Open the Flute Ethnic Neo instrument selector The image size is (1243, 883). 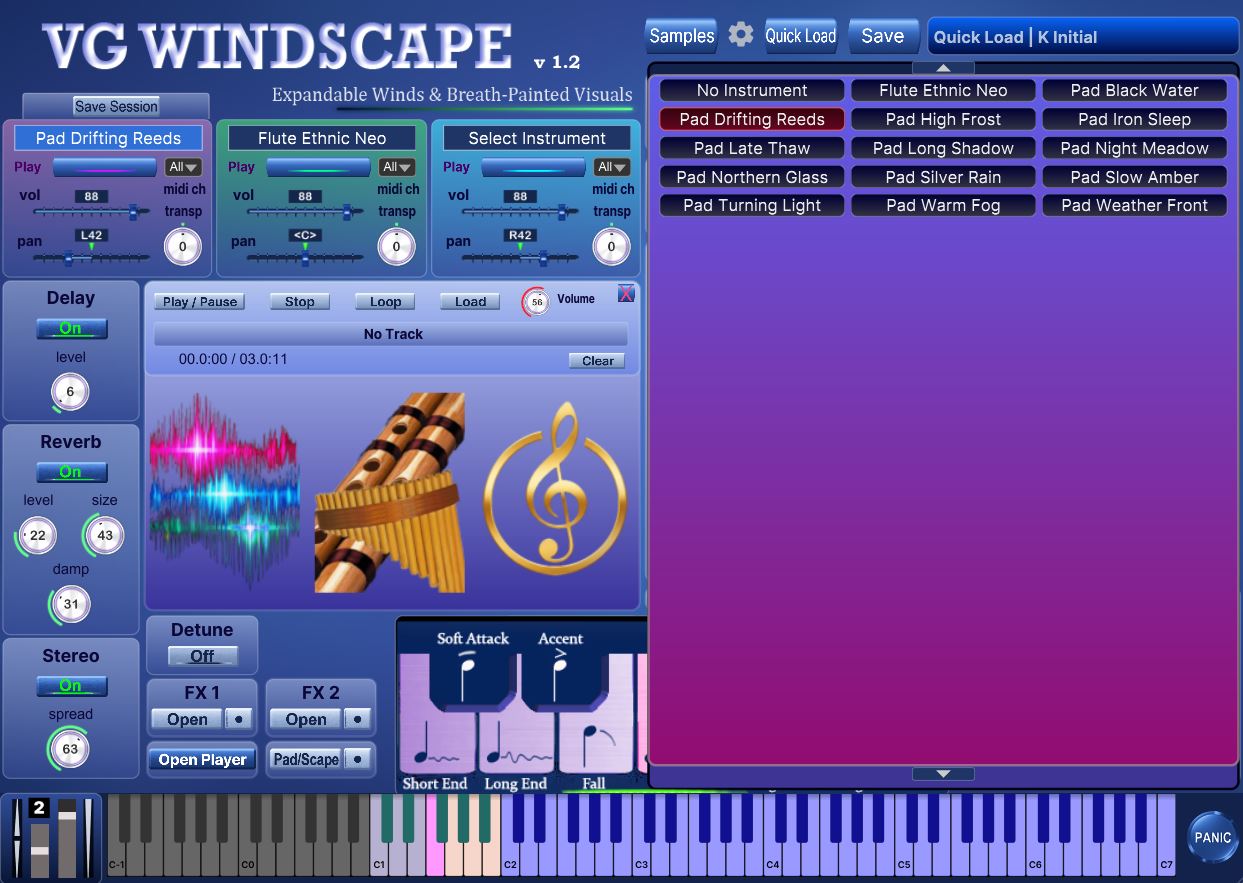(322, 138)
